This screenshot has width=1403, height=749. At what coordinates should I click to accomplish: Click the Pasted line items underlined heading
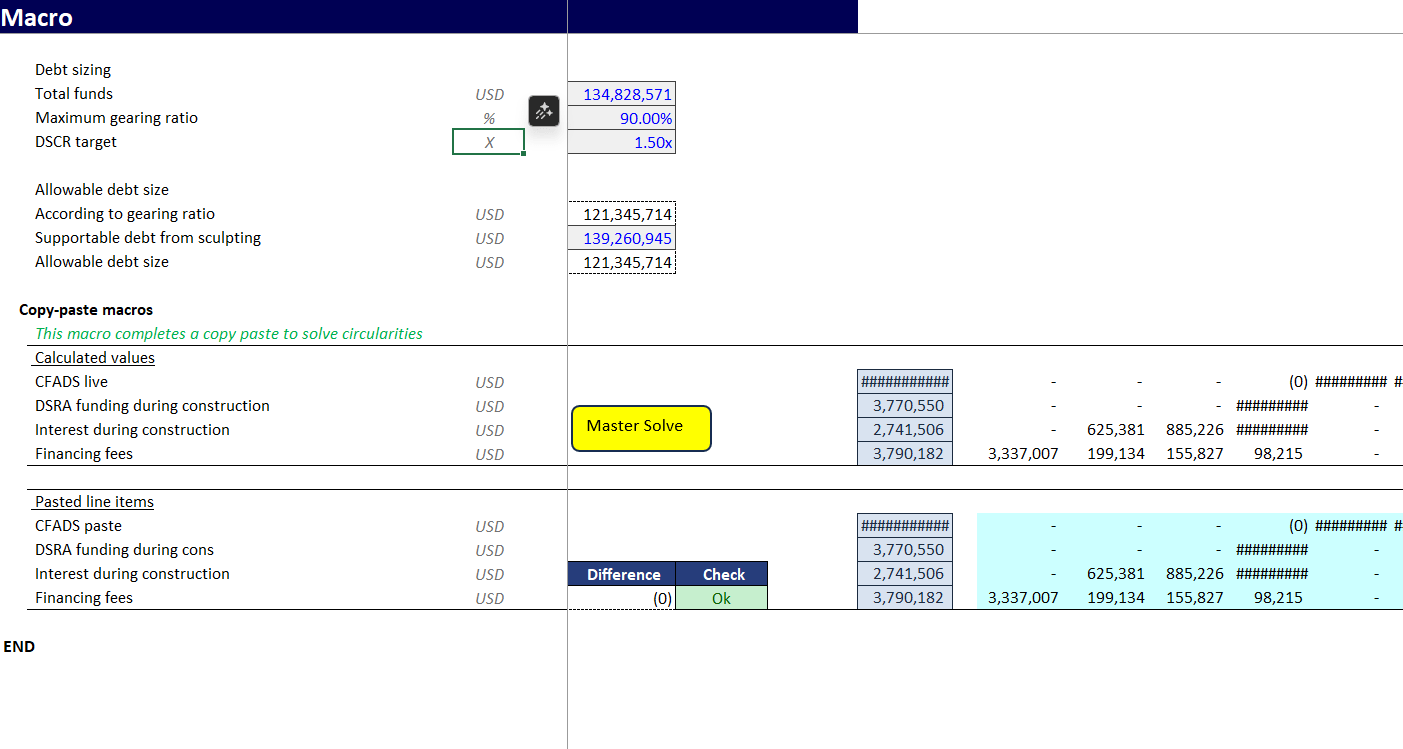94,502
